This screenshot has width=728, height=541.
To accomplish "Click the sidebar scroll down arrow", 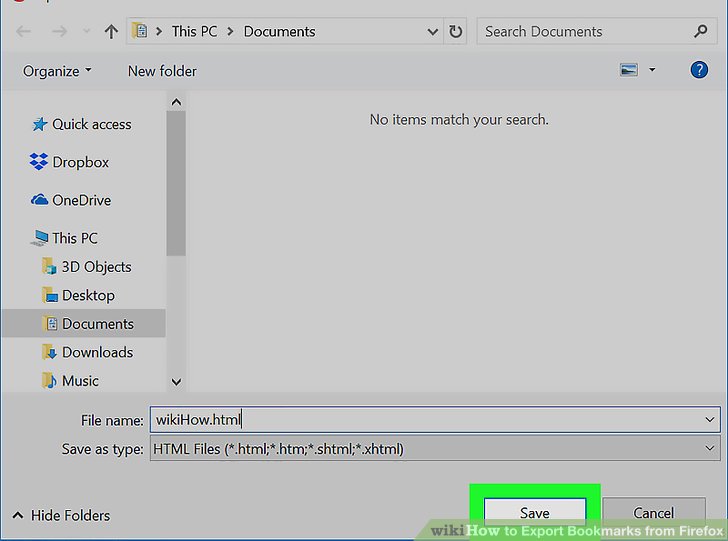I will (176, 382).
